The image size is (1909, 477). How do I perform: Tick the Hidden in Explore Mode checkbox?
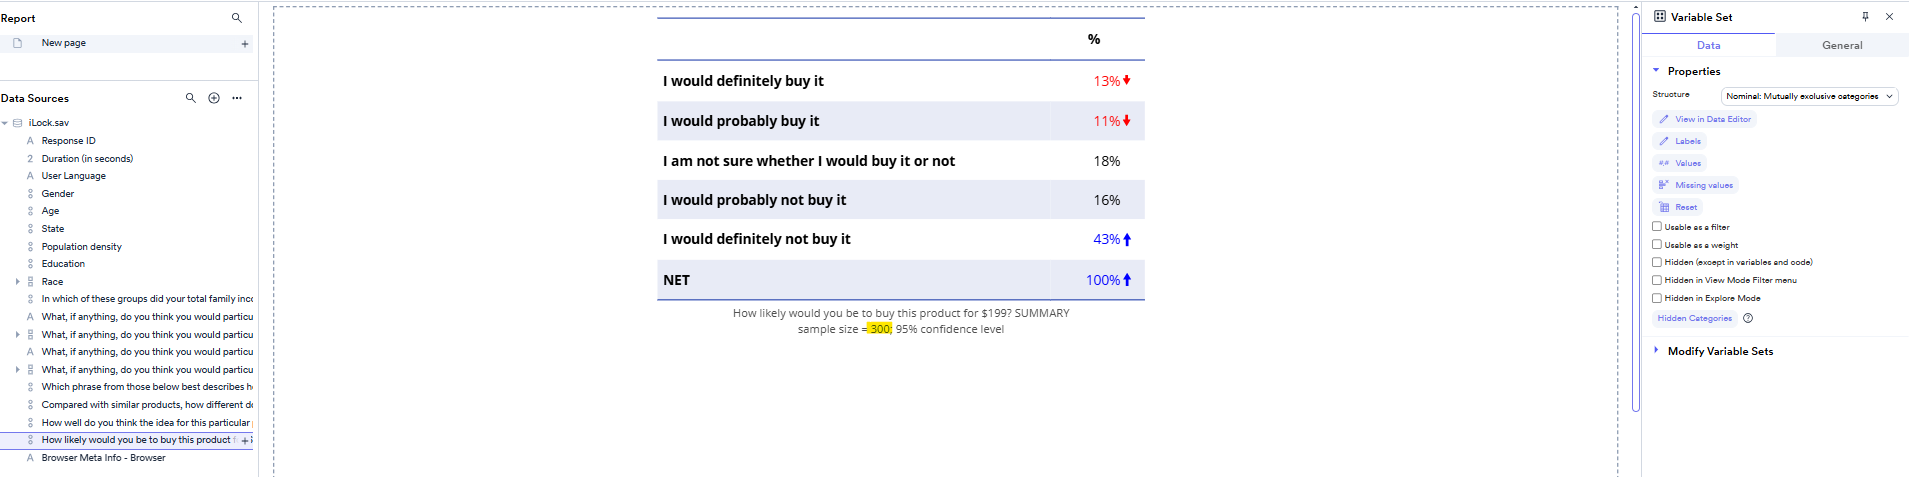1657,298
